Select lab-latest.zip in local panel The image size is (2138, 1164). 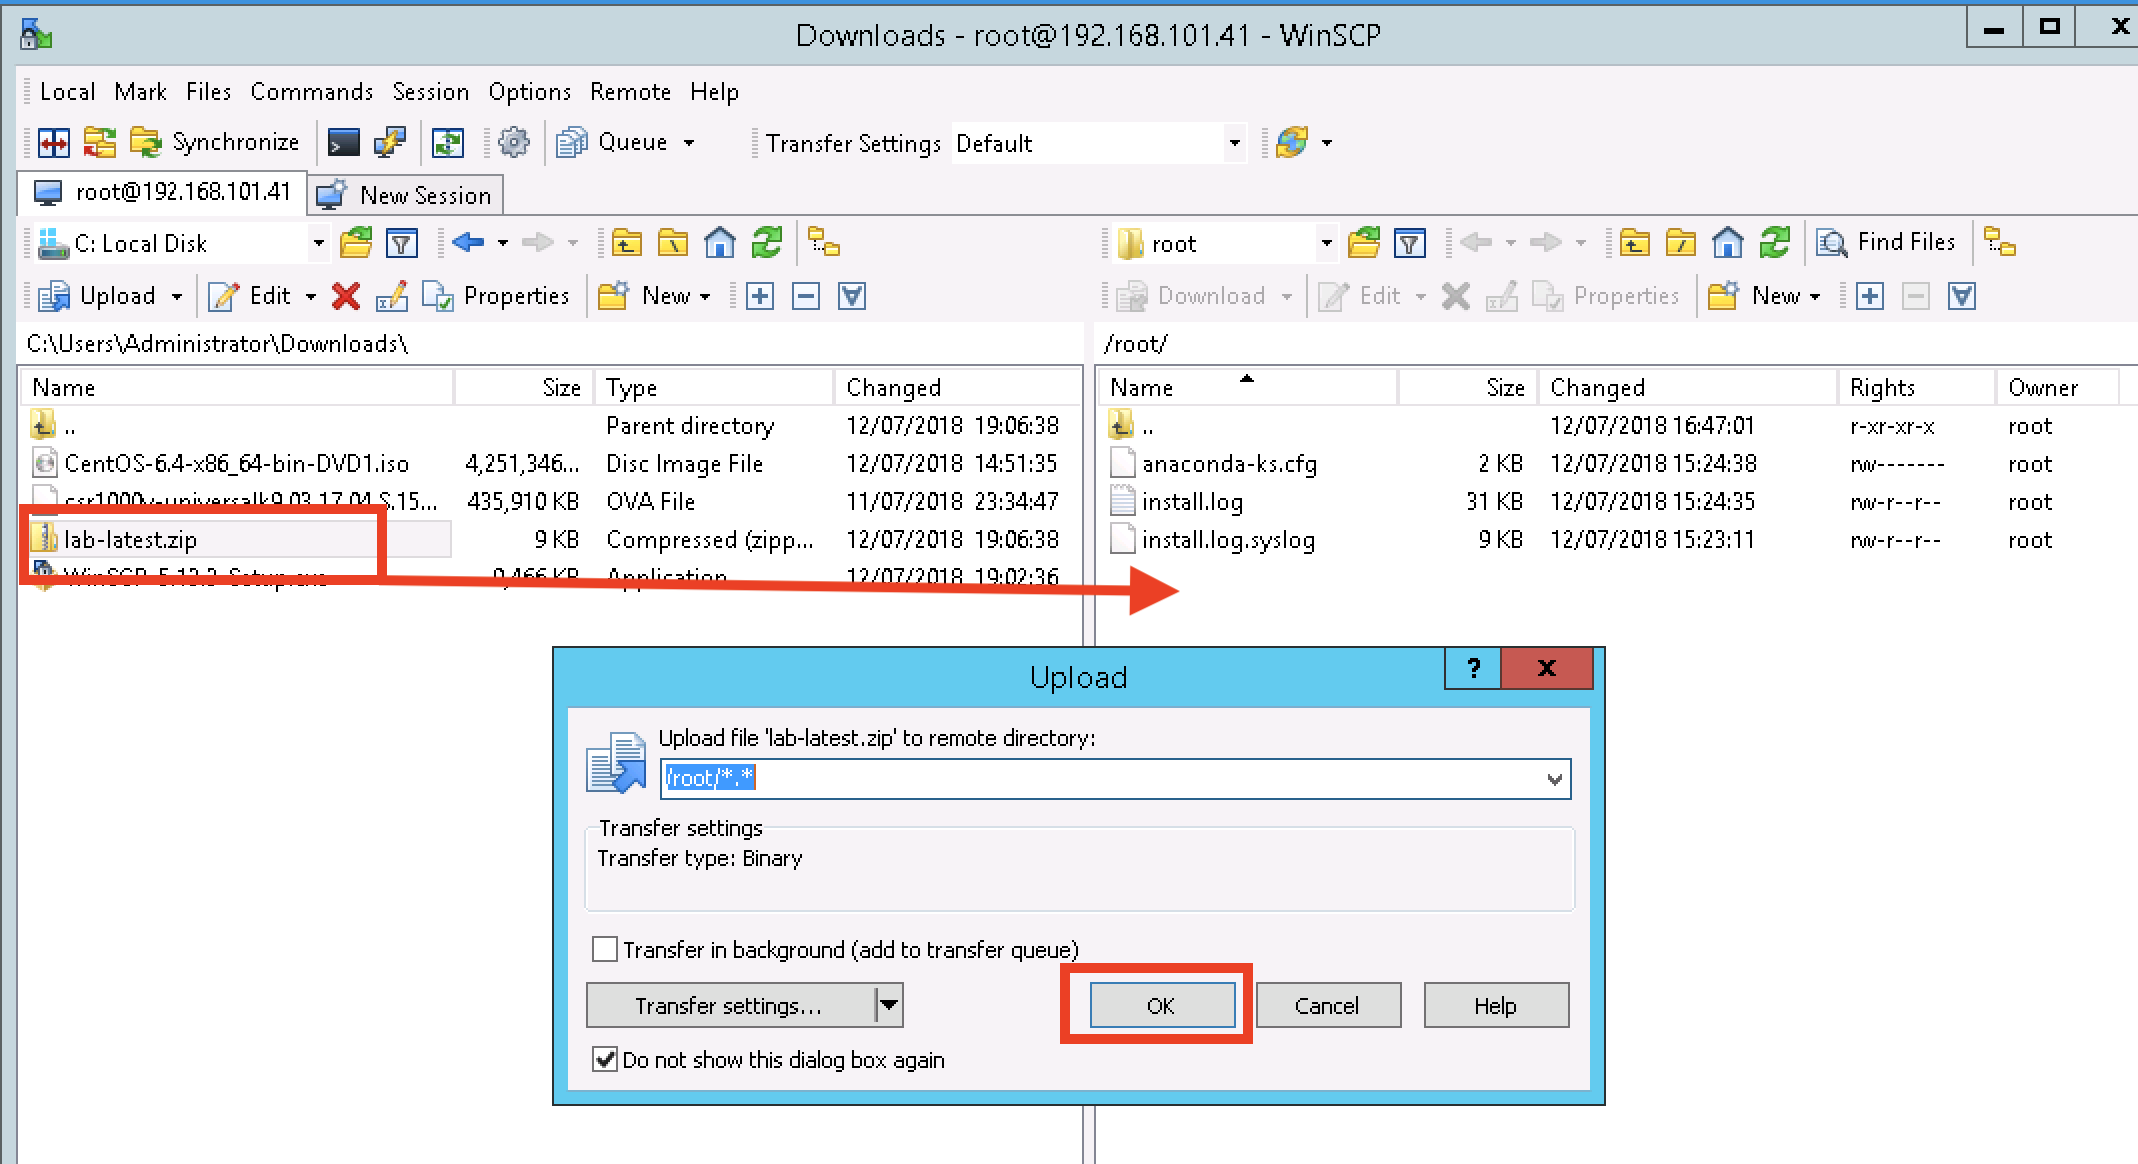point(130,540)
